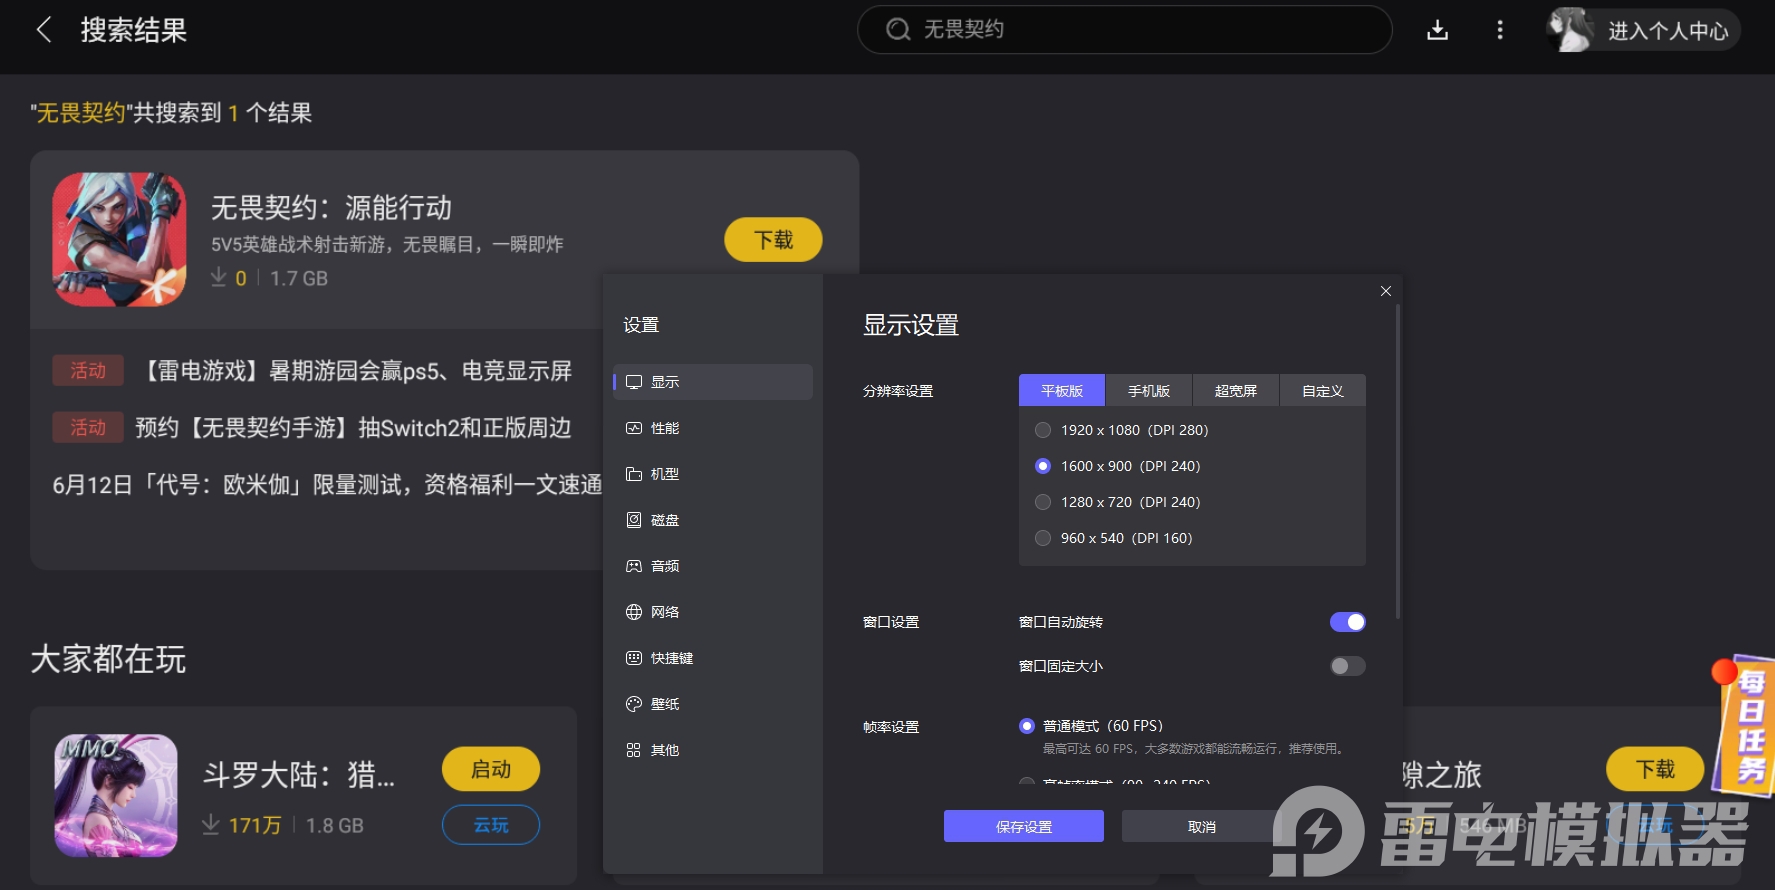This screenshot has height=890, width=1775.
Task: Click the user avatar for 进入个人中心
Action: 1570,30
